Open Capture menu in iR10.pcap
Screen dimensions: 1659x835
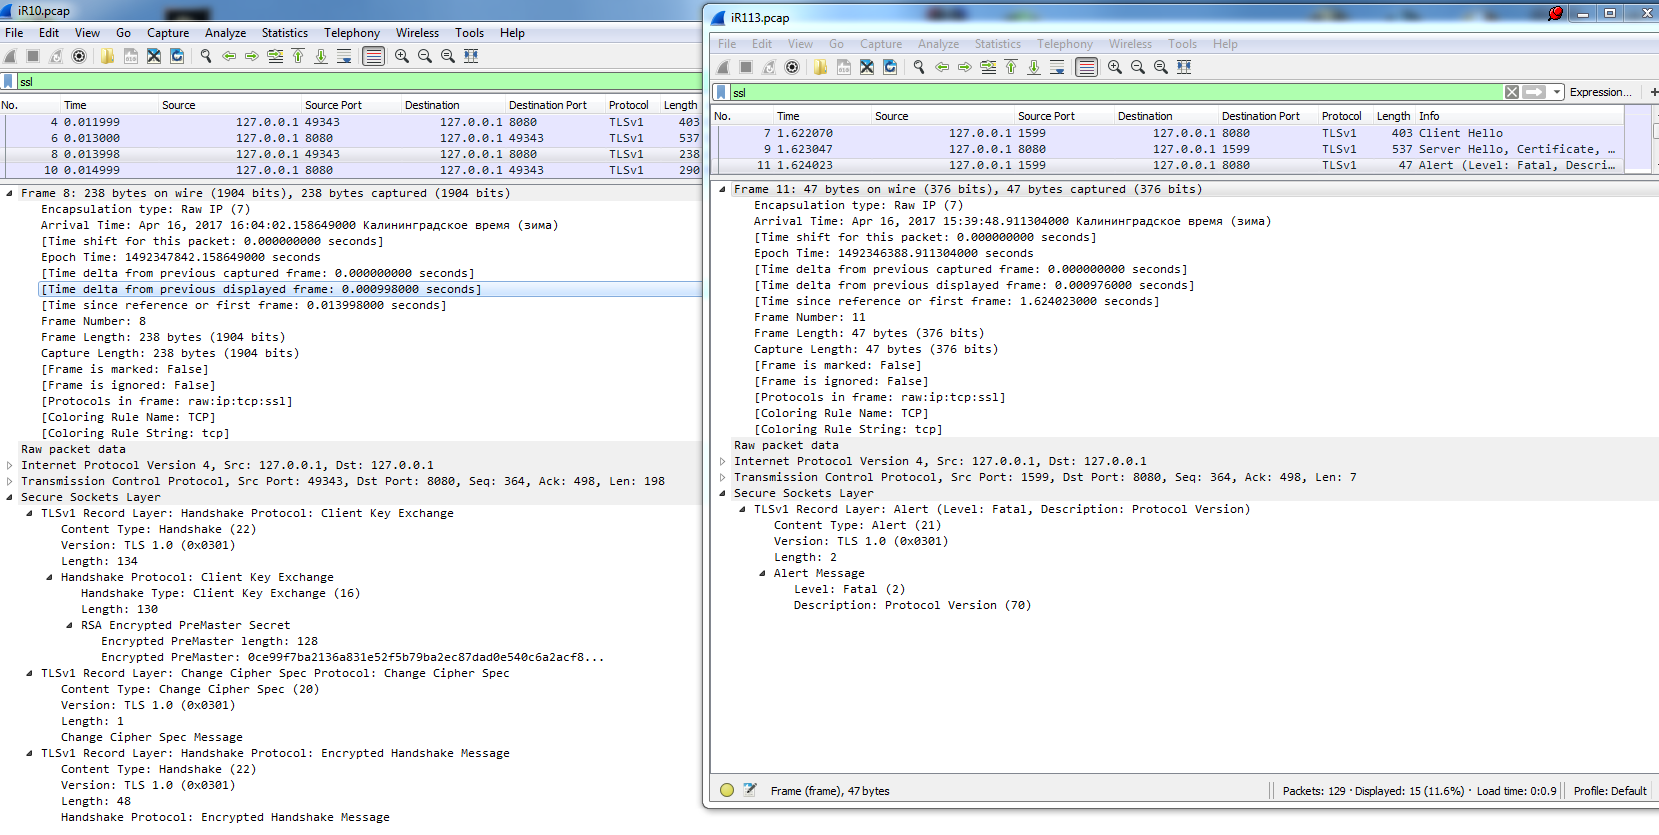click(x=168, y=33)
